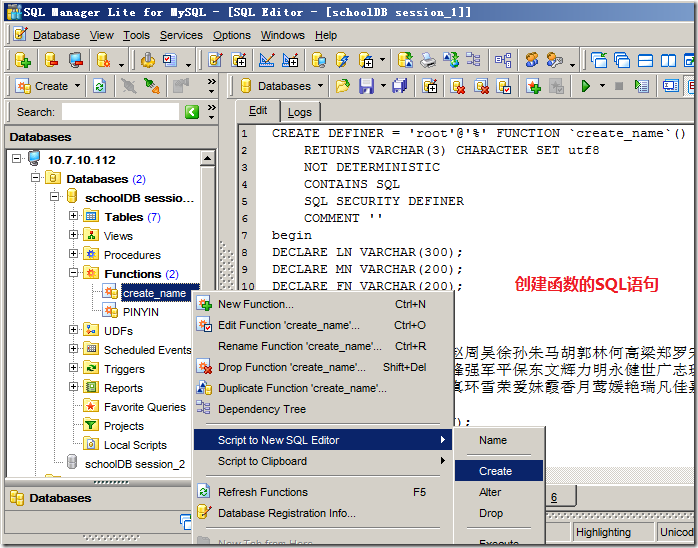Click the green Execute query play icon
The width and height of the screenshot is (698, 548).
click(x=586, y=85)
